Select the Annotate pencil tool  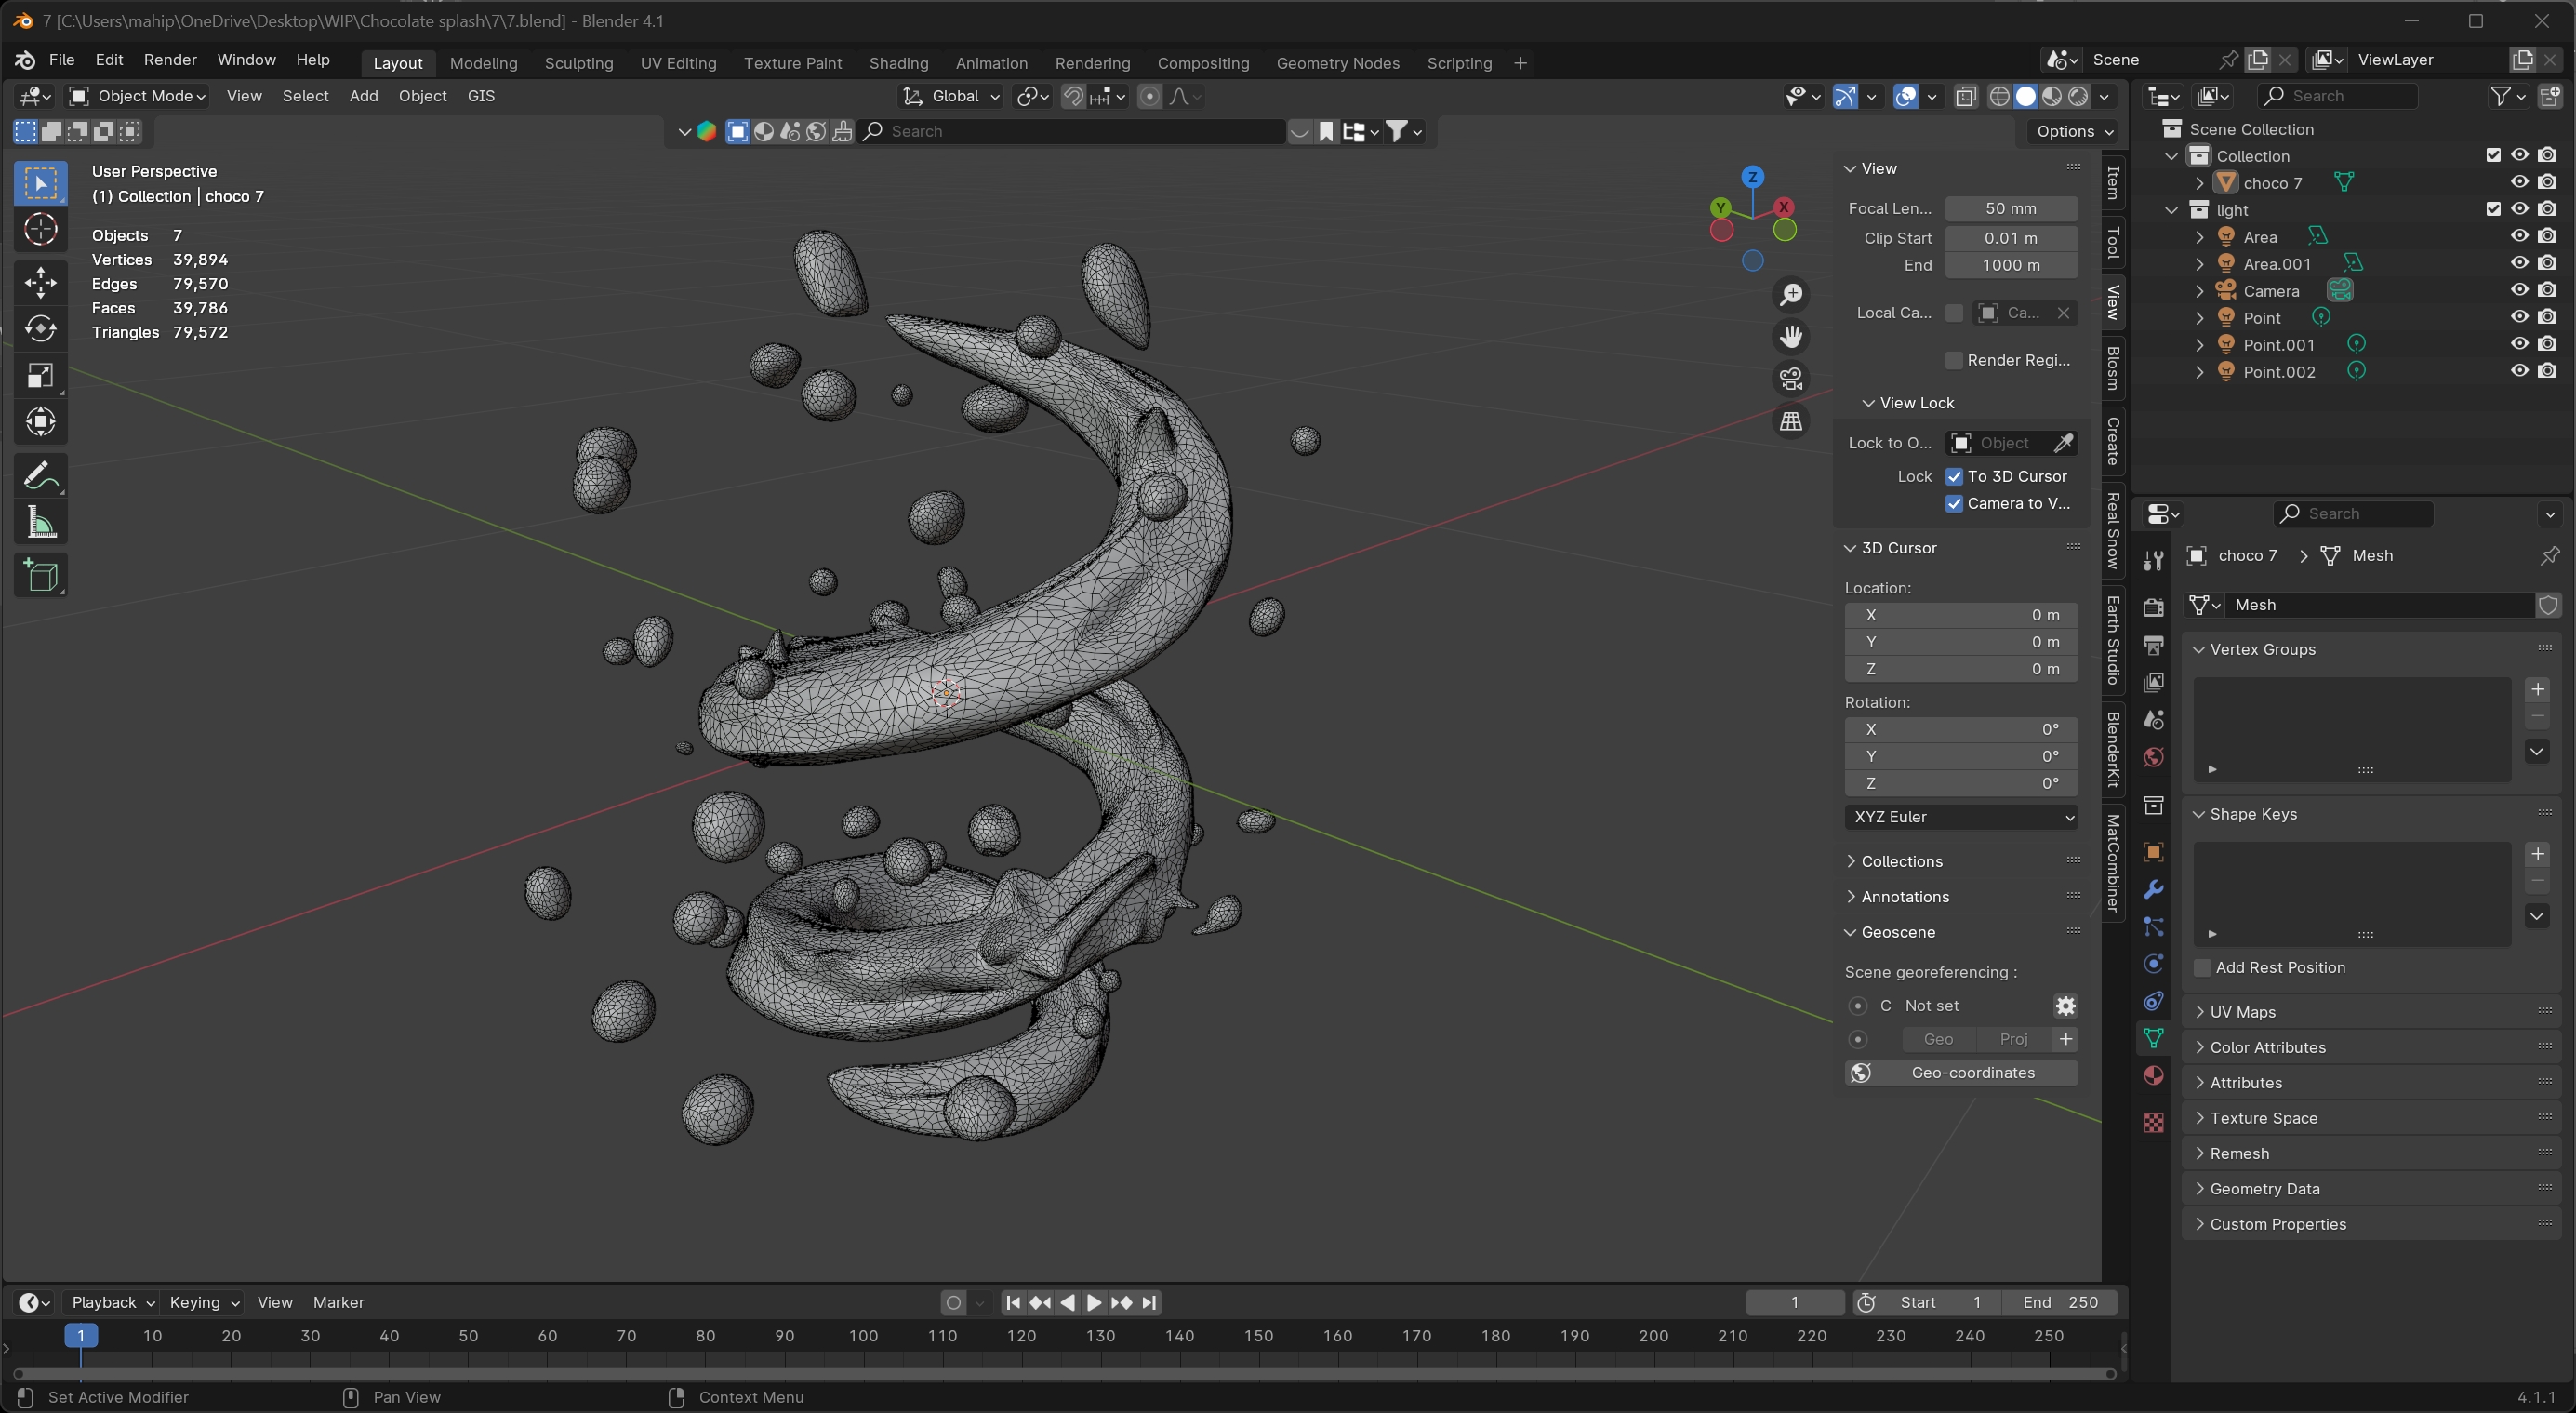(x=40, y=476)
